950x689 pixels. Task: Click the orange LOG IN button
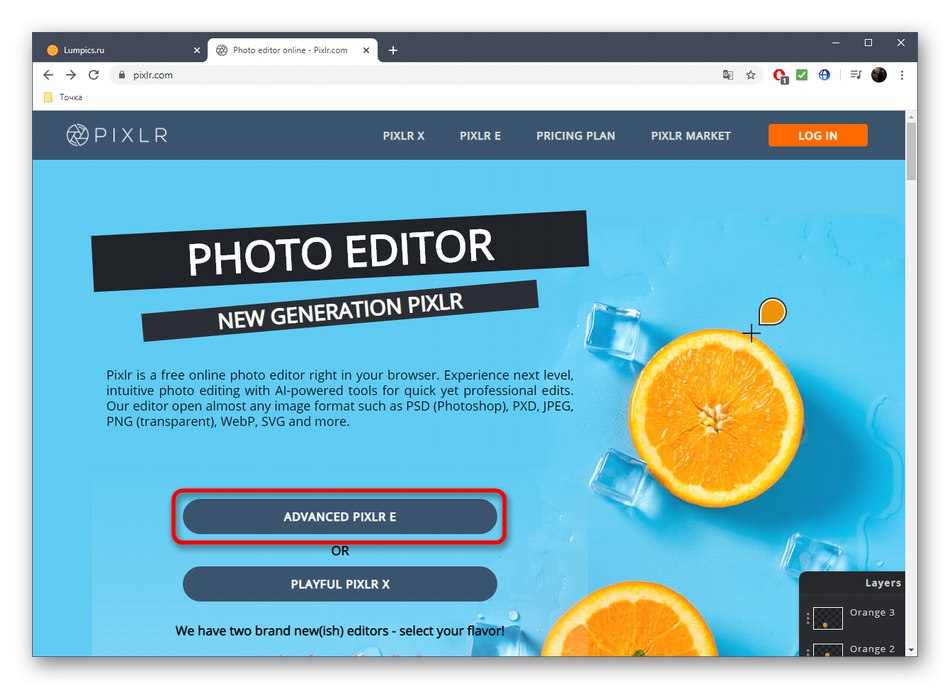(x=817, y=135)
